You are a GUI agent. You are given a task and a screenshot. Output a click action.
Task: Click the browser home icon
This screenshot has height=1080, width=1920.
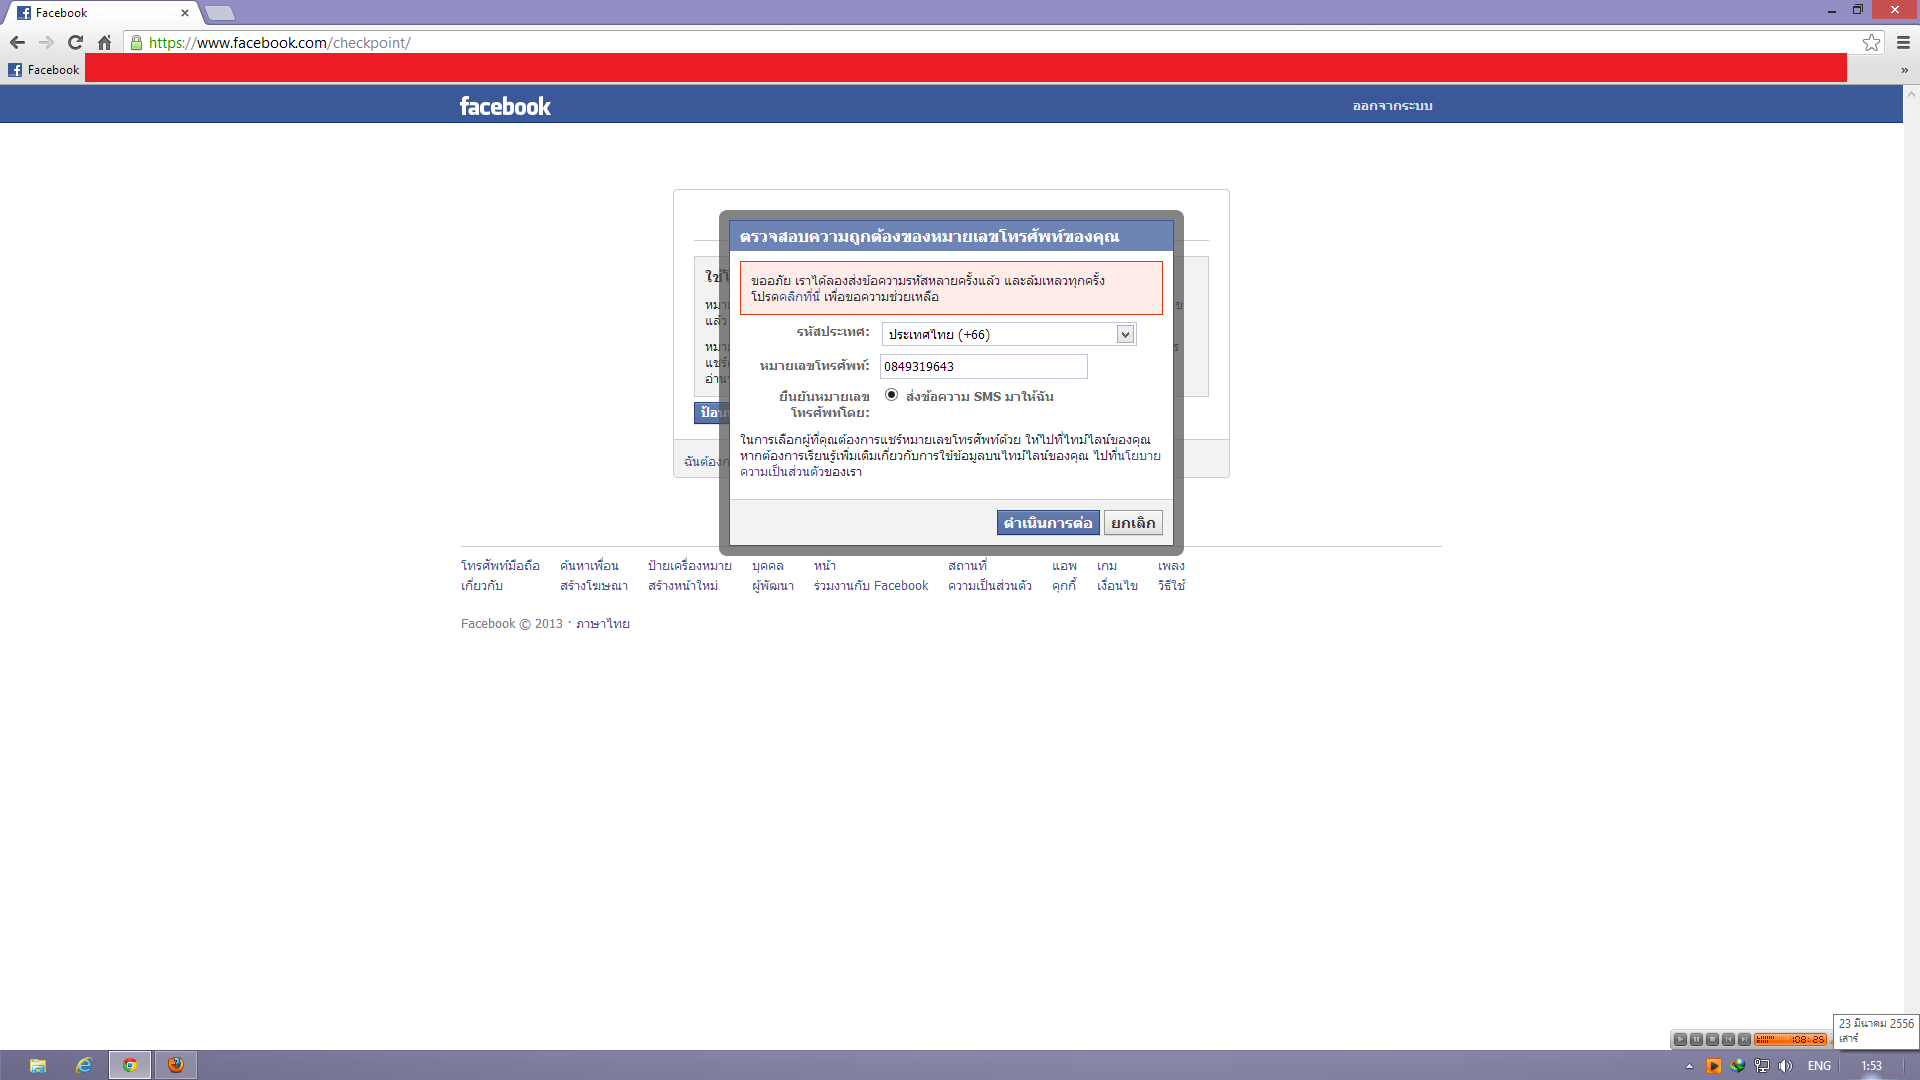click(104, 42)
